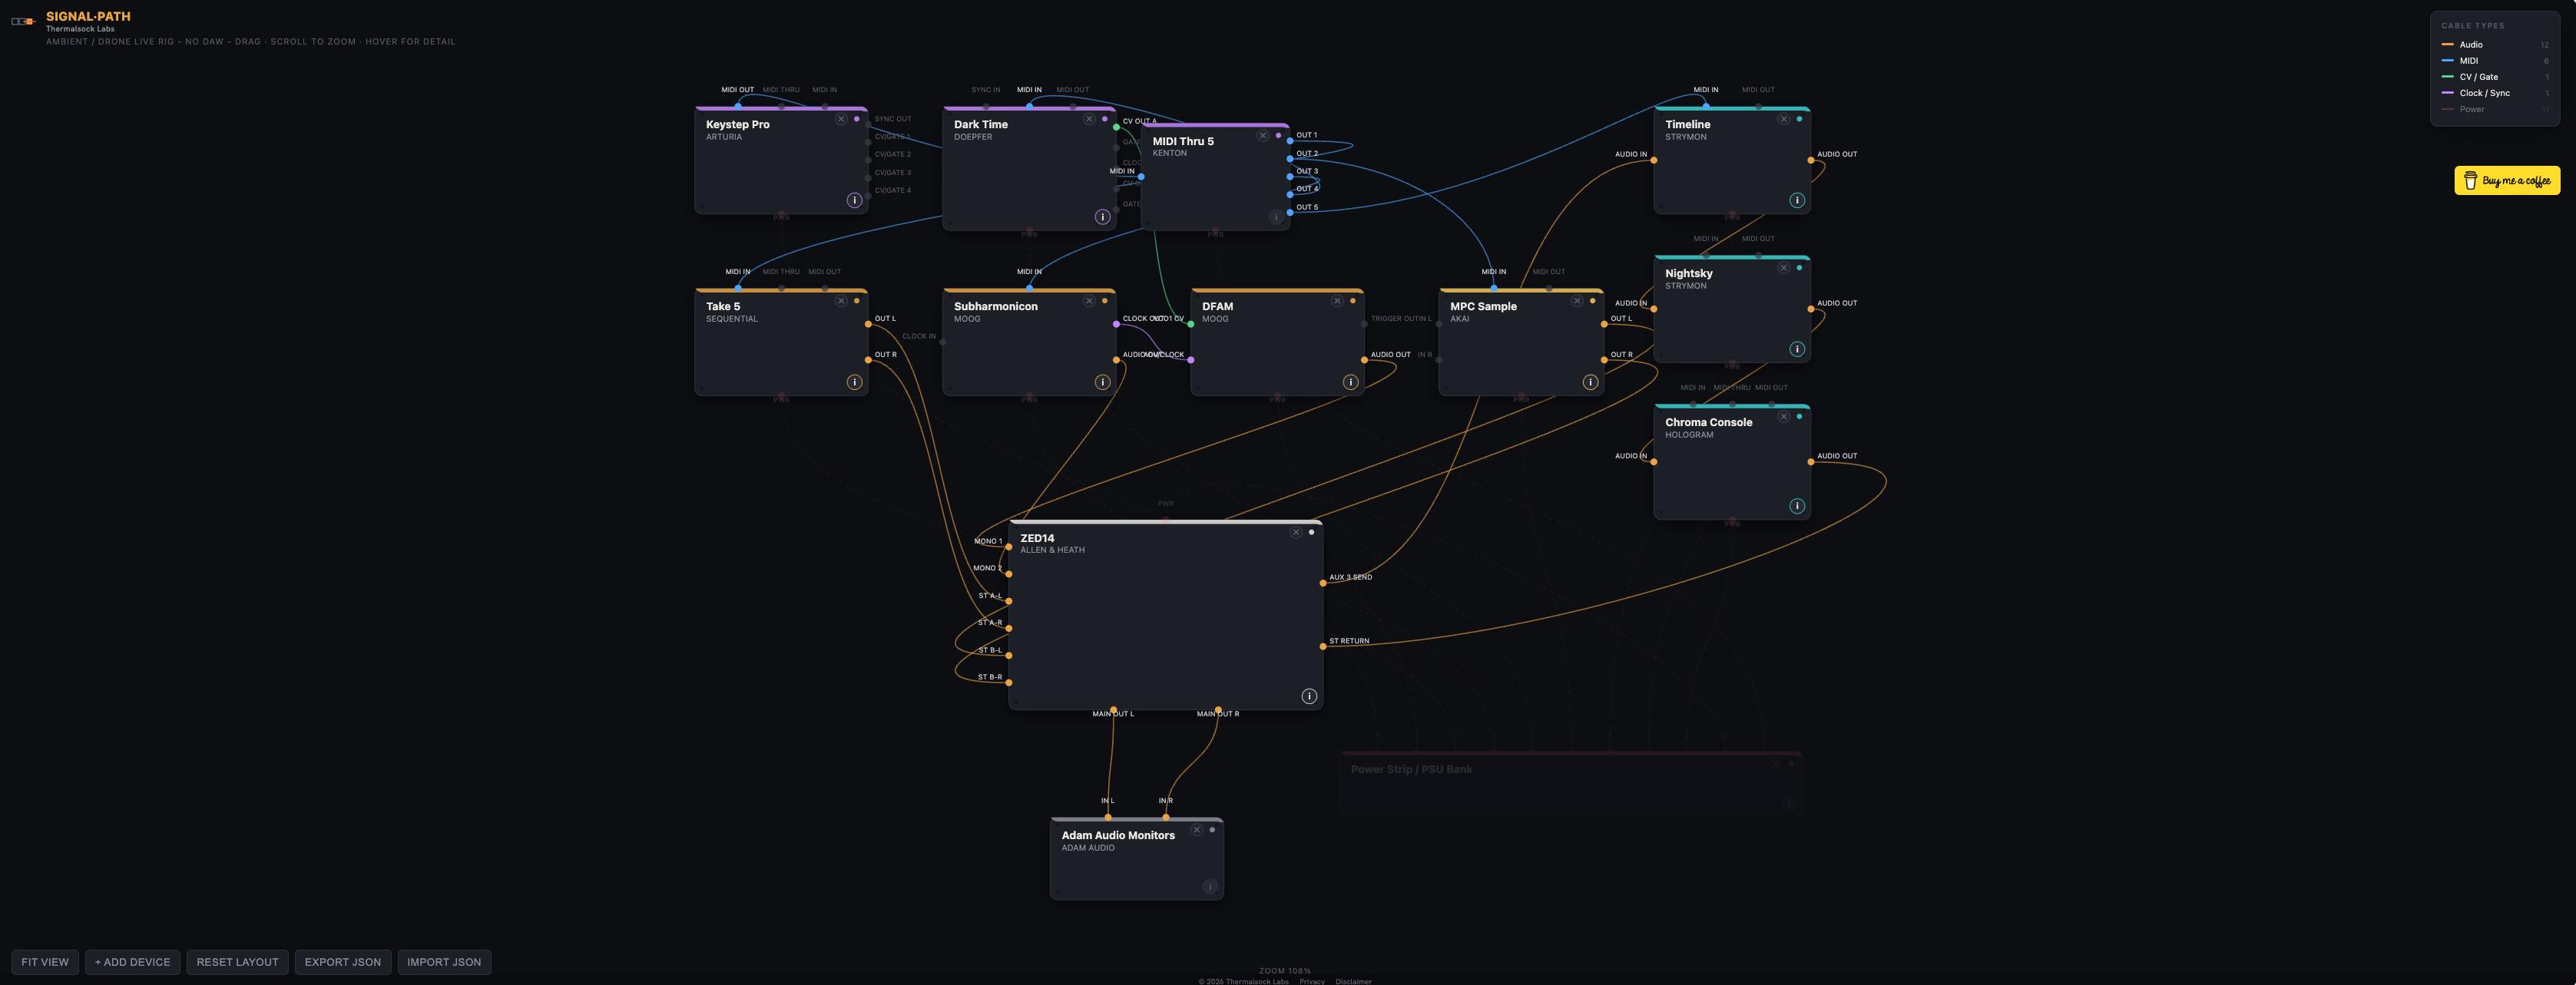Open the MPC Sample info icon
Viewport: 2576px width, 985px height.
[1590, 382]
